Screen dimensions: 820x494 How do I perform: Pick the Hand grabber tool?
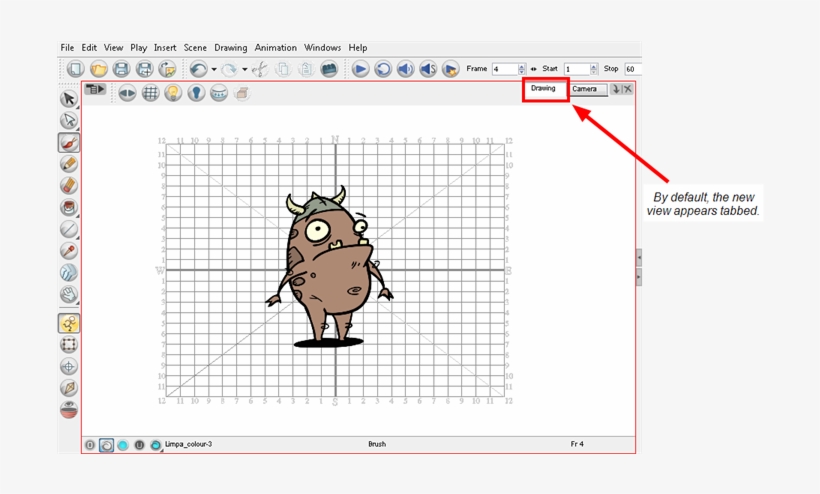[x=69, y=294]
